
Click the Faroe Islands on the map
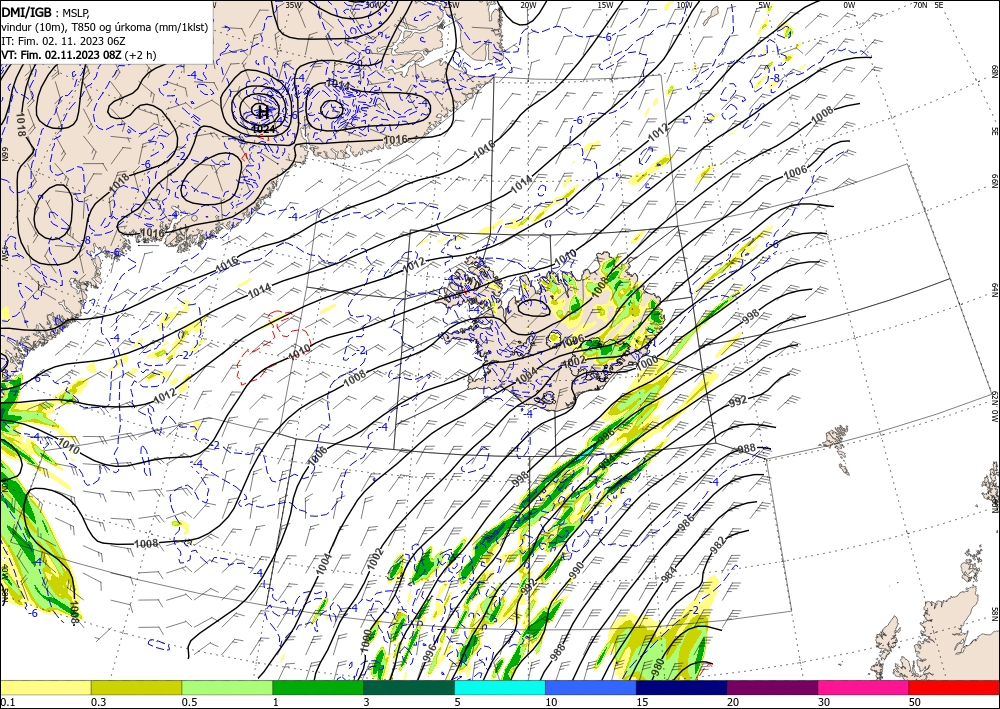point(838,448)
